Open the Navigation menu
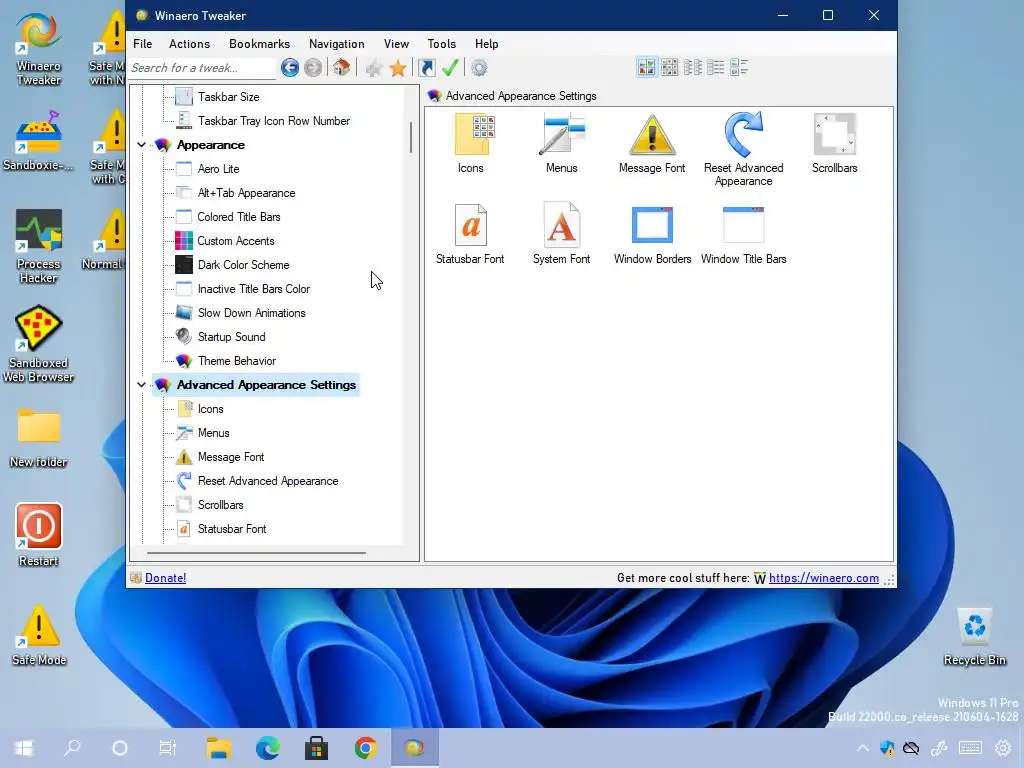Screen dimensions: 1024x768 336,44
